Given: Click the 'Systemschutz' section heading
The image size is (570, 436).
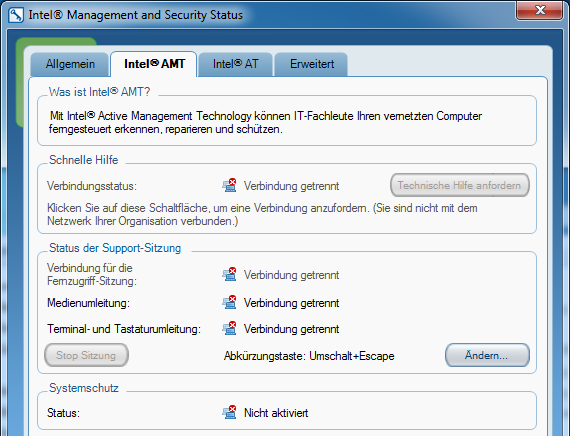Looking at the screenshot, I should (x=84, y=388).
